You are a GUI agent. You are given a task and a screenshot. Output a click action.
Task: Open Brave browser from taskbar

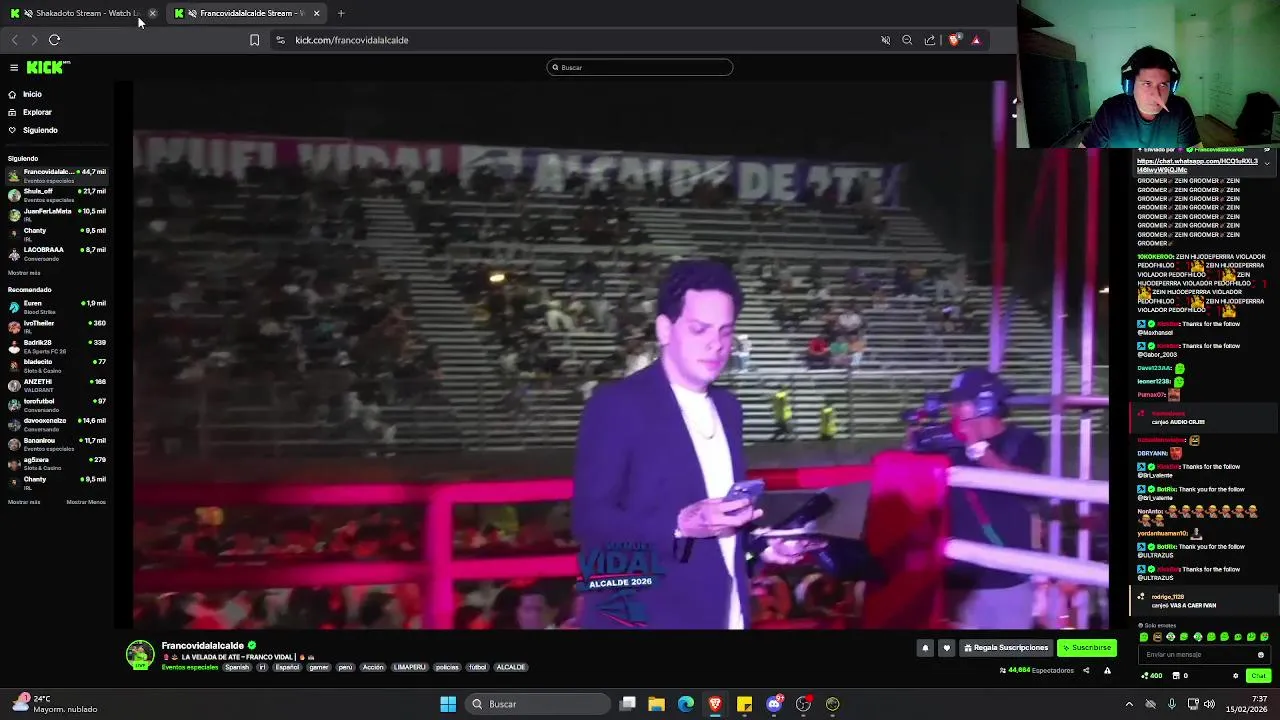pyautogui.click(x=715, y=704)
